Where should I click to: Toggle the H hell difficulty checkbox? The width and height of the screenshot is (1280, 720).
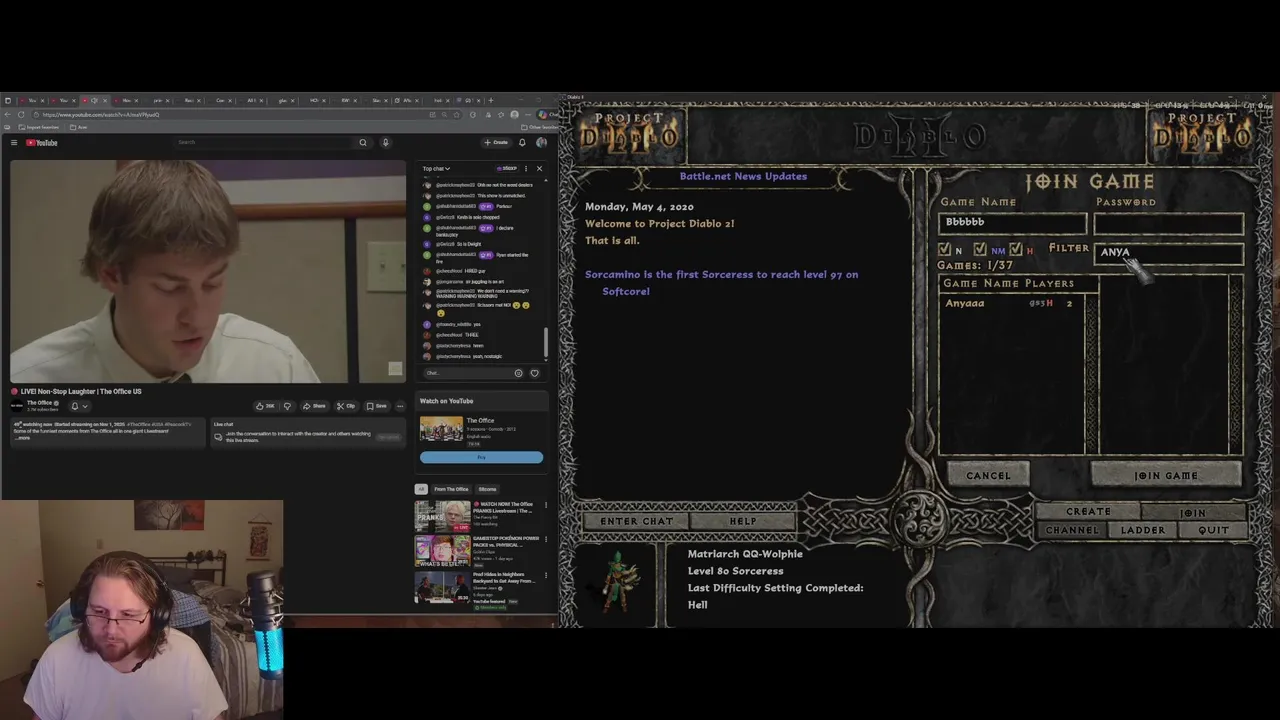coord(1016,249)
